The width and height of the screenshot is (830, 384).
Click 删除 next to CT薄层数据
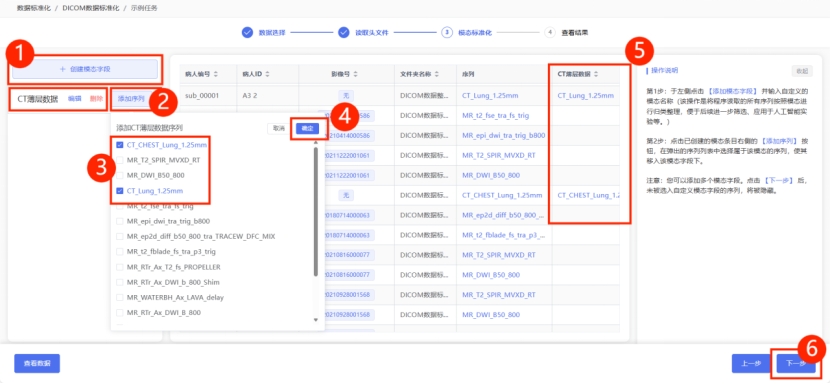click(x=96, y=99)
